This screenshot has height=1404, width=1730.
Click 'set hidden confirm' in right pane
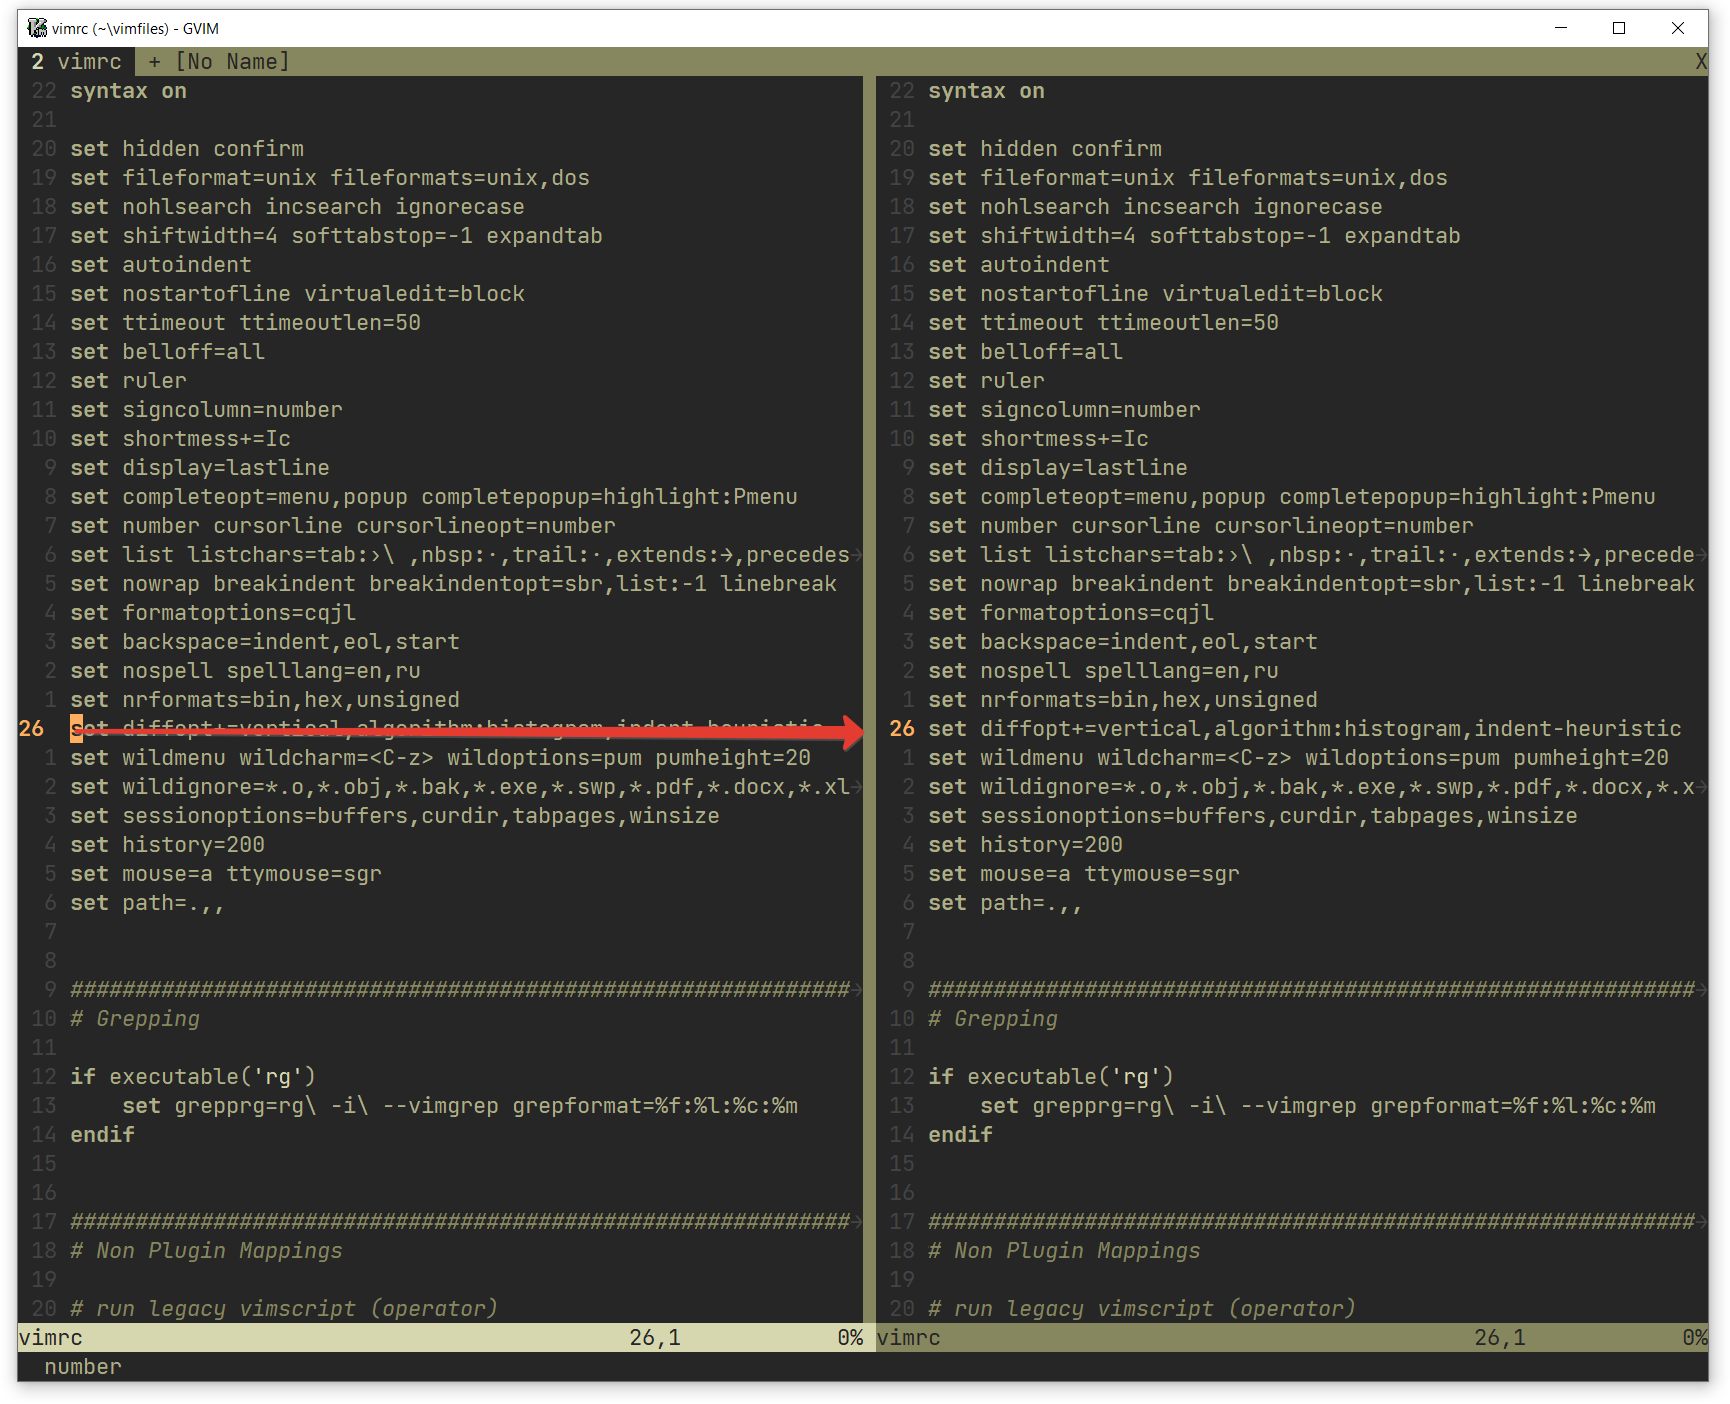pos(1045,149)
